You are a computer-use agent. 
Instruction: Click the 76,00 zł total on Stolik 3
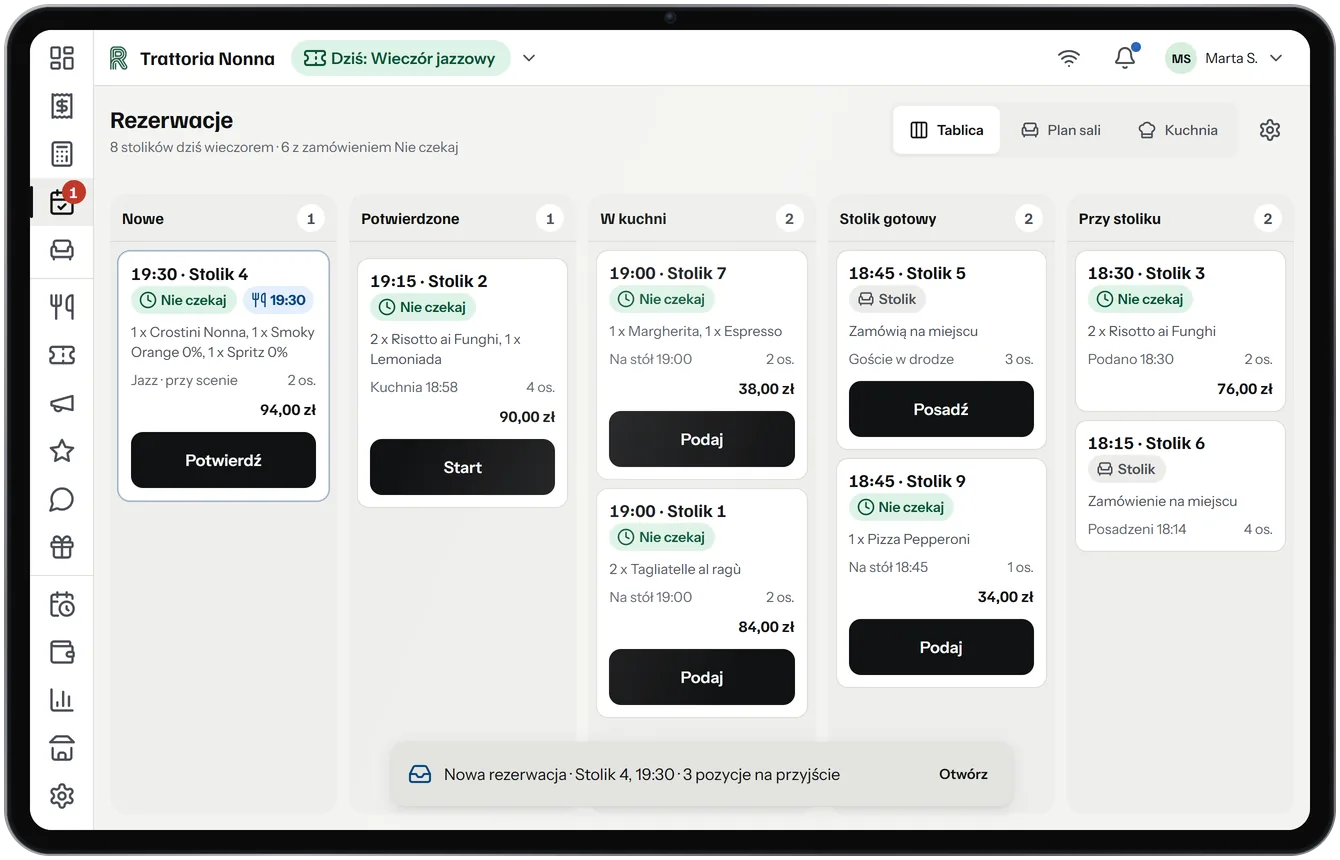(x=1245, y=389)
